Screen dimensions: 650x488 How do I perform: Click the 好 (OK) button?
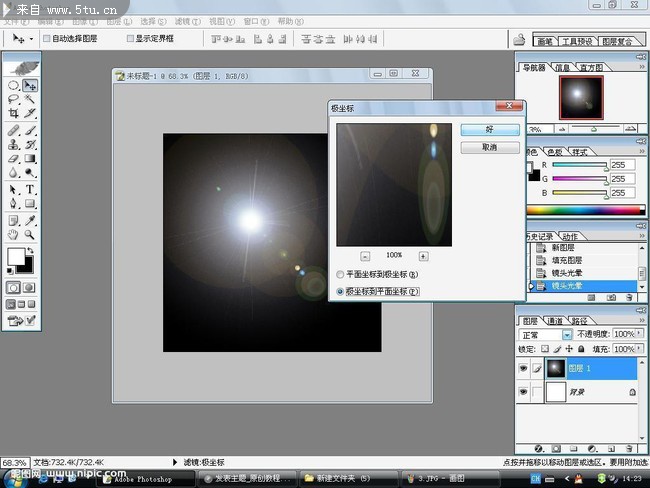(x=489, y=130)
